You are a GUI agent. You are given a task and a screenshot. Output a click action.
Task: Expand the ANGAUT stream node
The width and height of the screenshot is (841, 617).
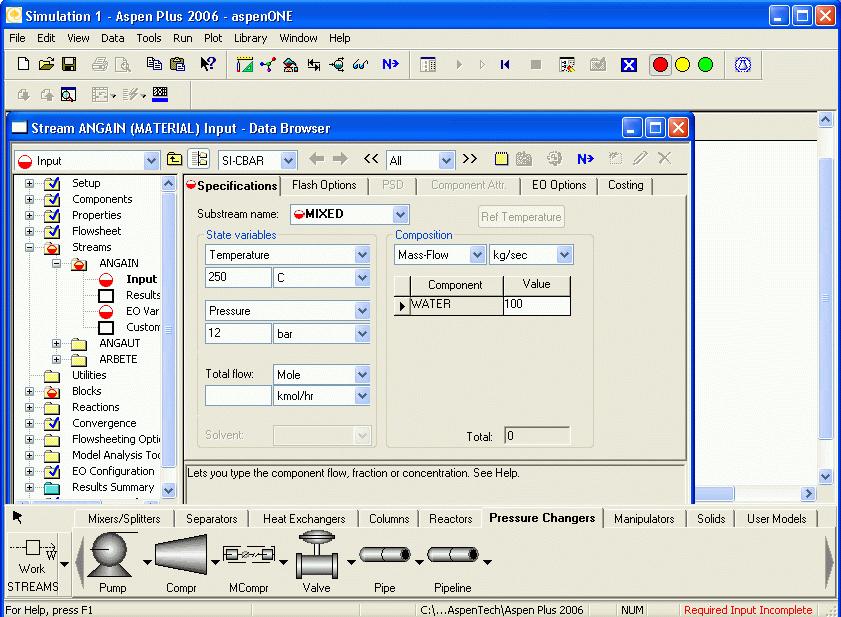[56, 343]
